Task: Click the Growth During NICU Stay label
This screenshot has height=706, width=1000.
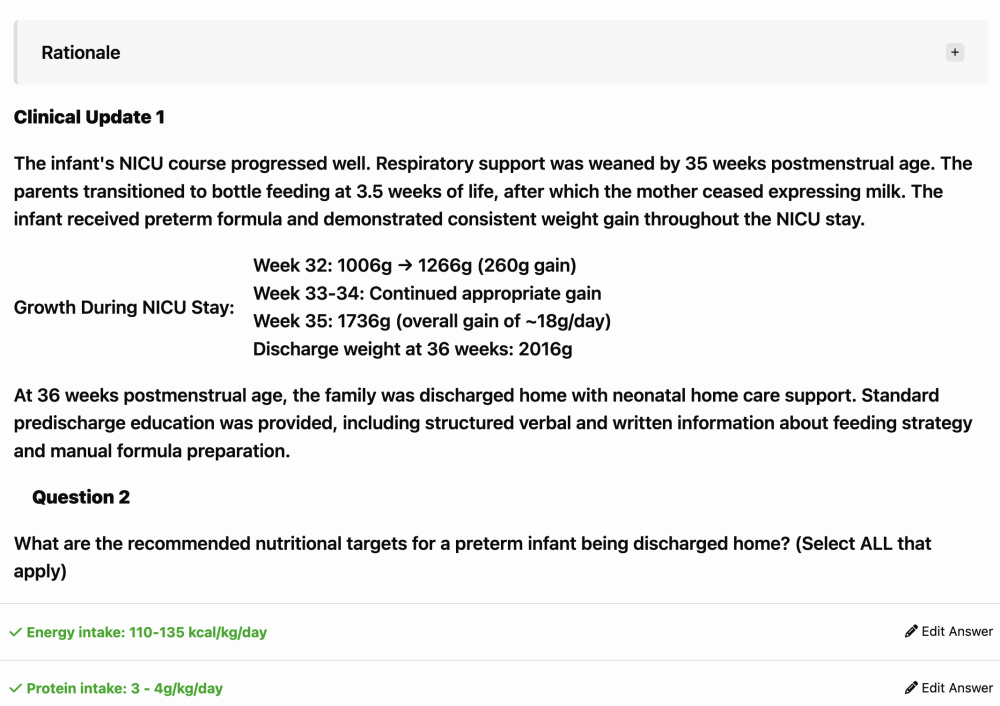Action: 124,307
